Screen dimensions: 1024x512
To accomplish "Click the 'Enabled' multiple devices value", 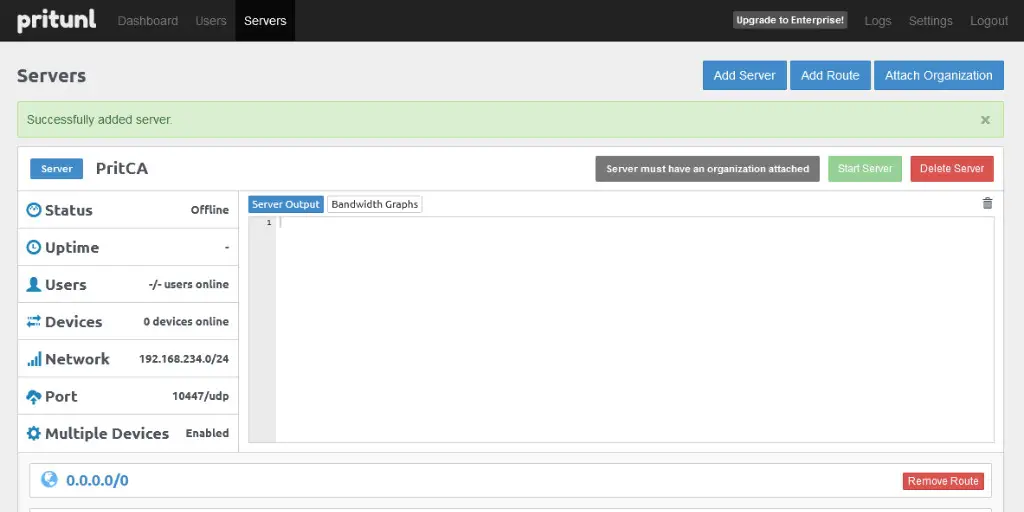I will pyautogui.click(x=207, y=433).
